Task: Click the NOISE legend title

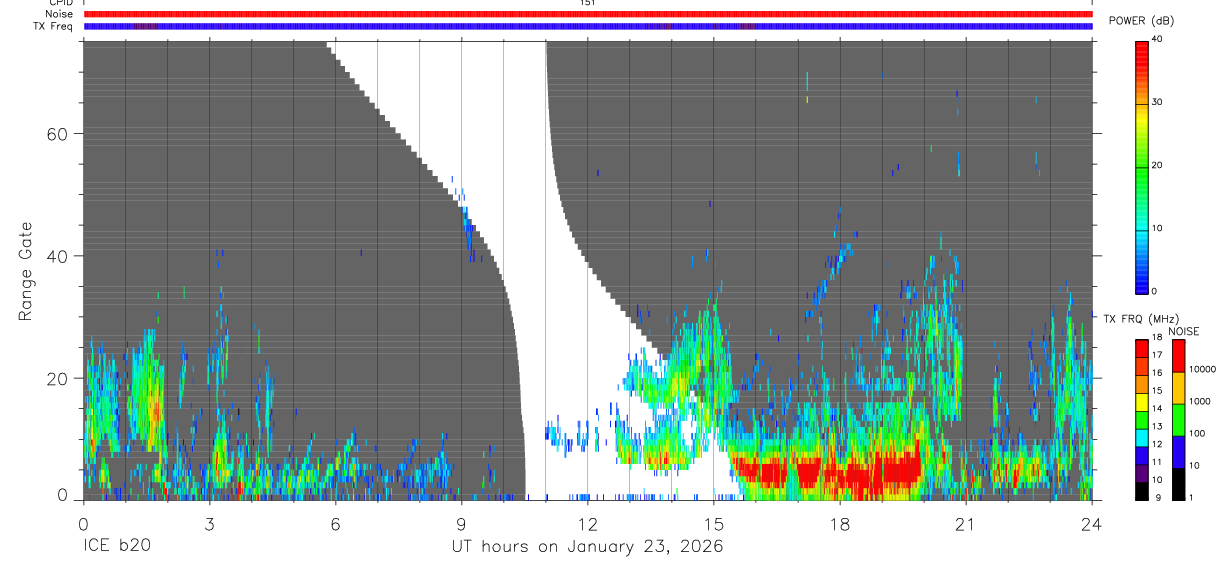Action: point(1183,331)
